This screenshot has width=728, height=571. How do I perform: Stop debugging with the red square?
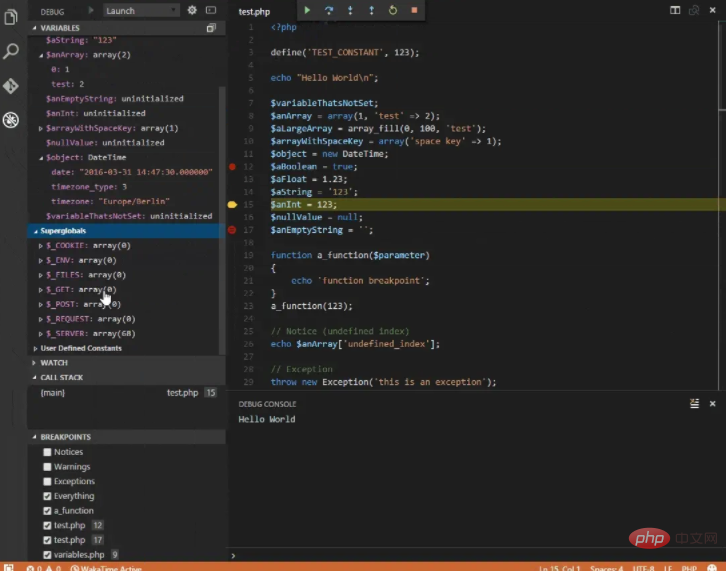[x=413, y=10]
